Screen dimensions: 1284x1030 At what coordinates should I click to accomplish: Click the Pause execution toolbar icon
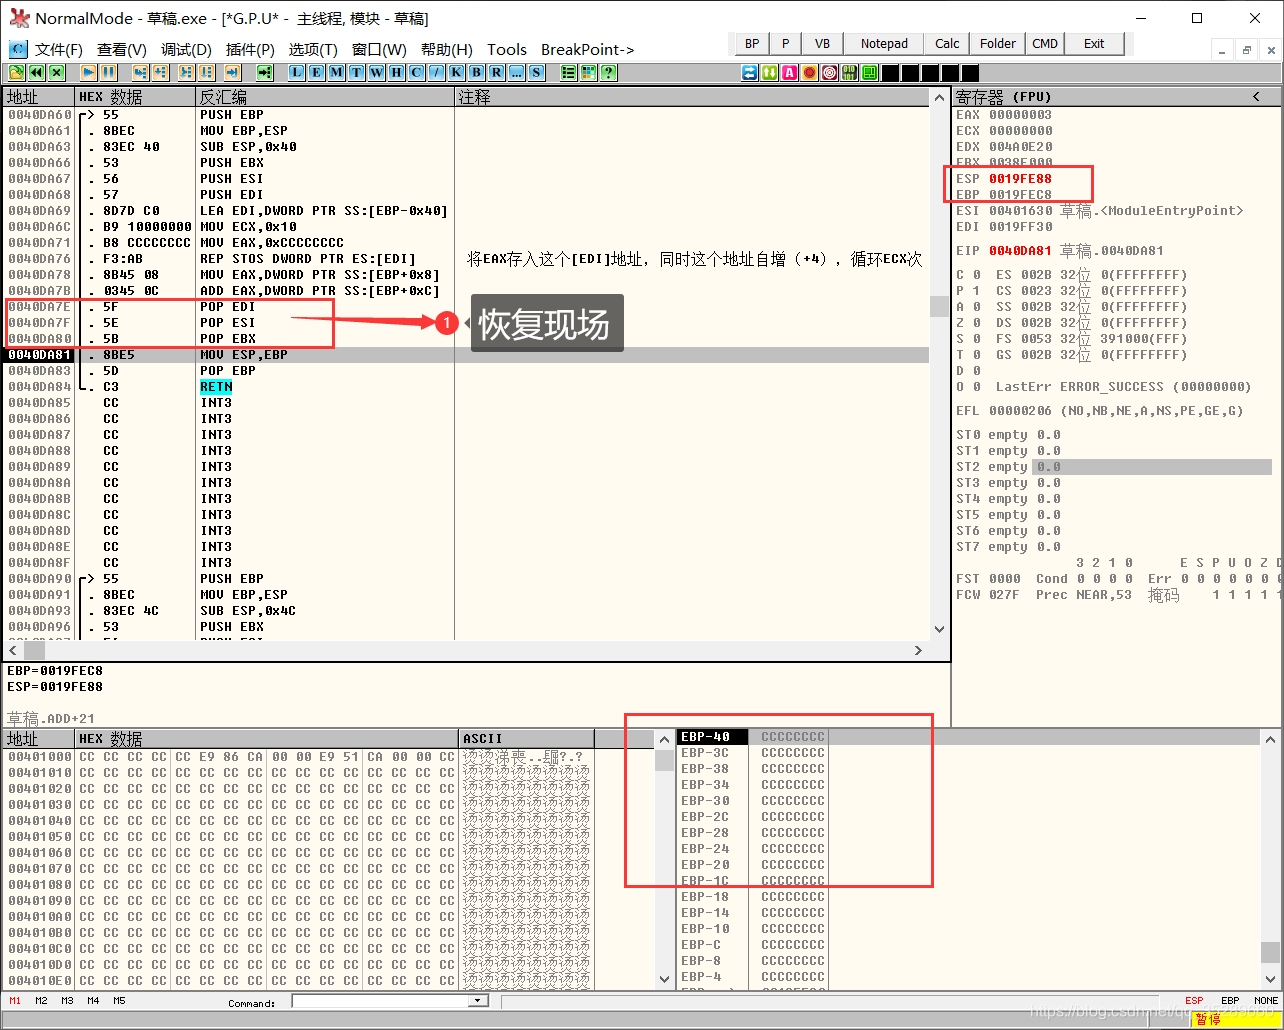[x=108, y=72]
